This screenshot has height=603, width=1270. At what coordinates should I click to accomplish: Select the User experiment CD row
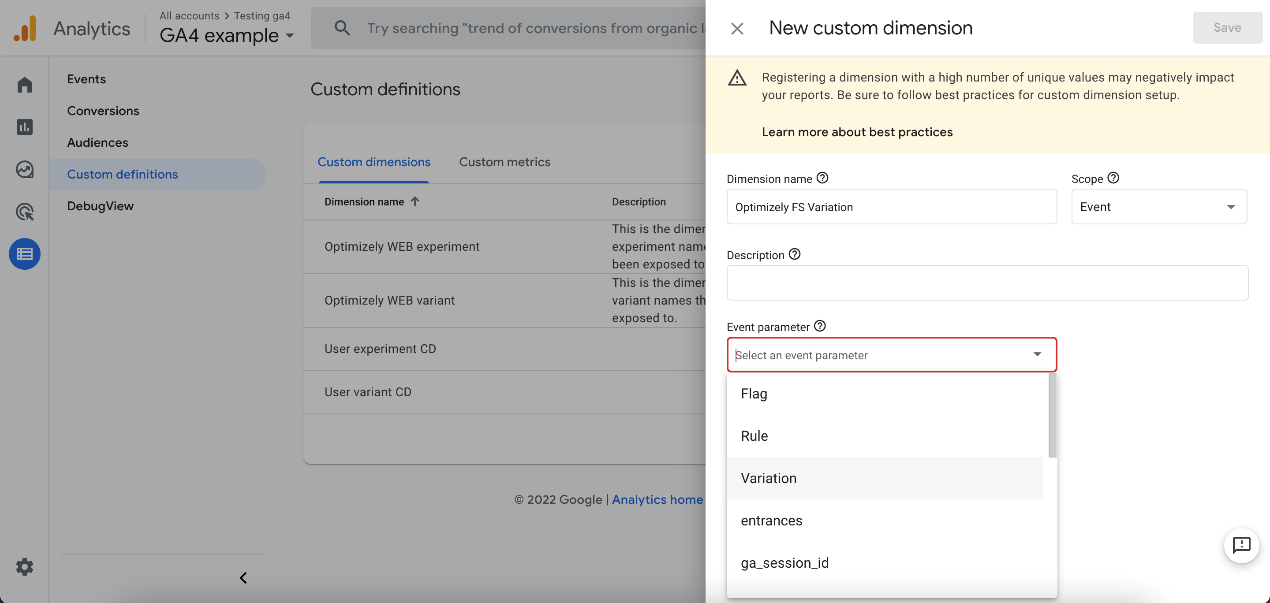point(505,349)
